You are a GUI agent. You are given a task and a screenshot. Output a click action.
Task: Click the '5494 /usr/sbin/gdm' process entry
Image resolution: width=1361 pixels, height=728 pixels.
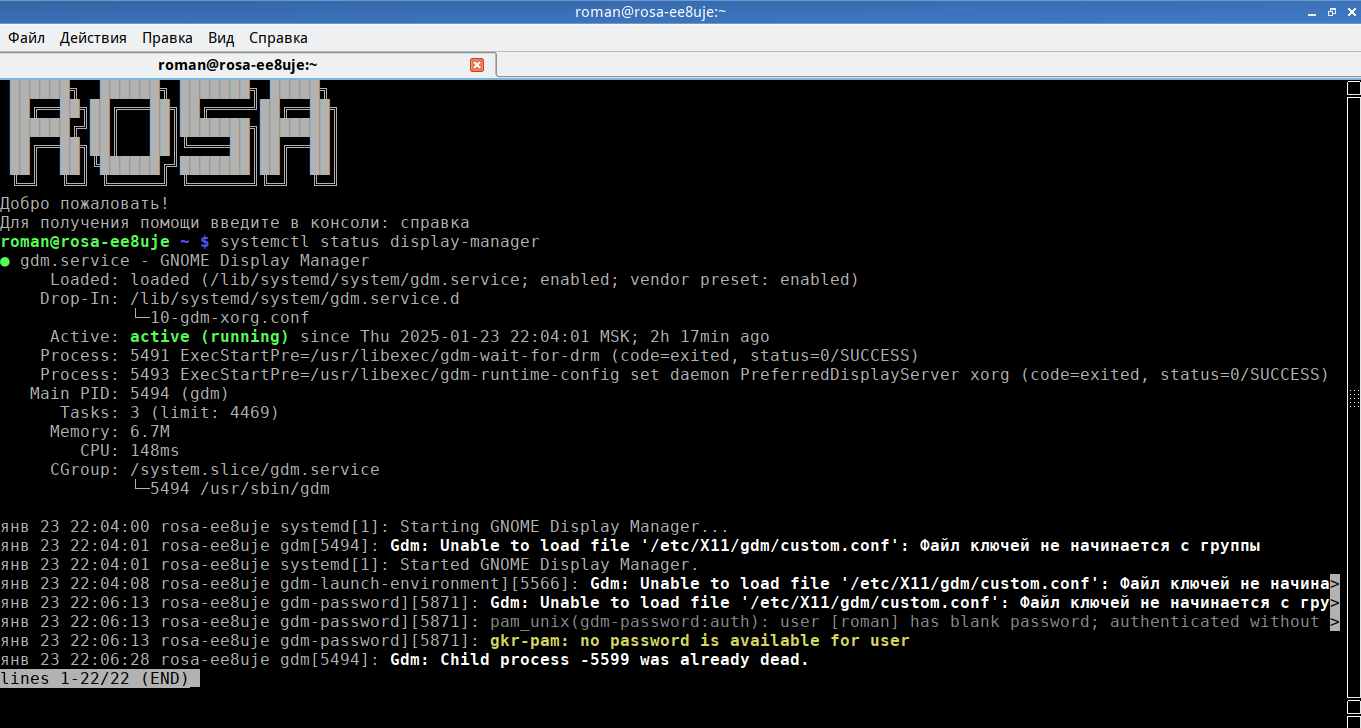pyautogui.click(x=240, y=489)
